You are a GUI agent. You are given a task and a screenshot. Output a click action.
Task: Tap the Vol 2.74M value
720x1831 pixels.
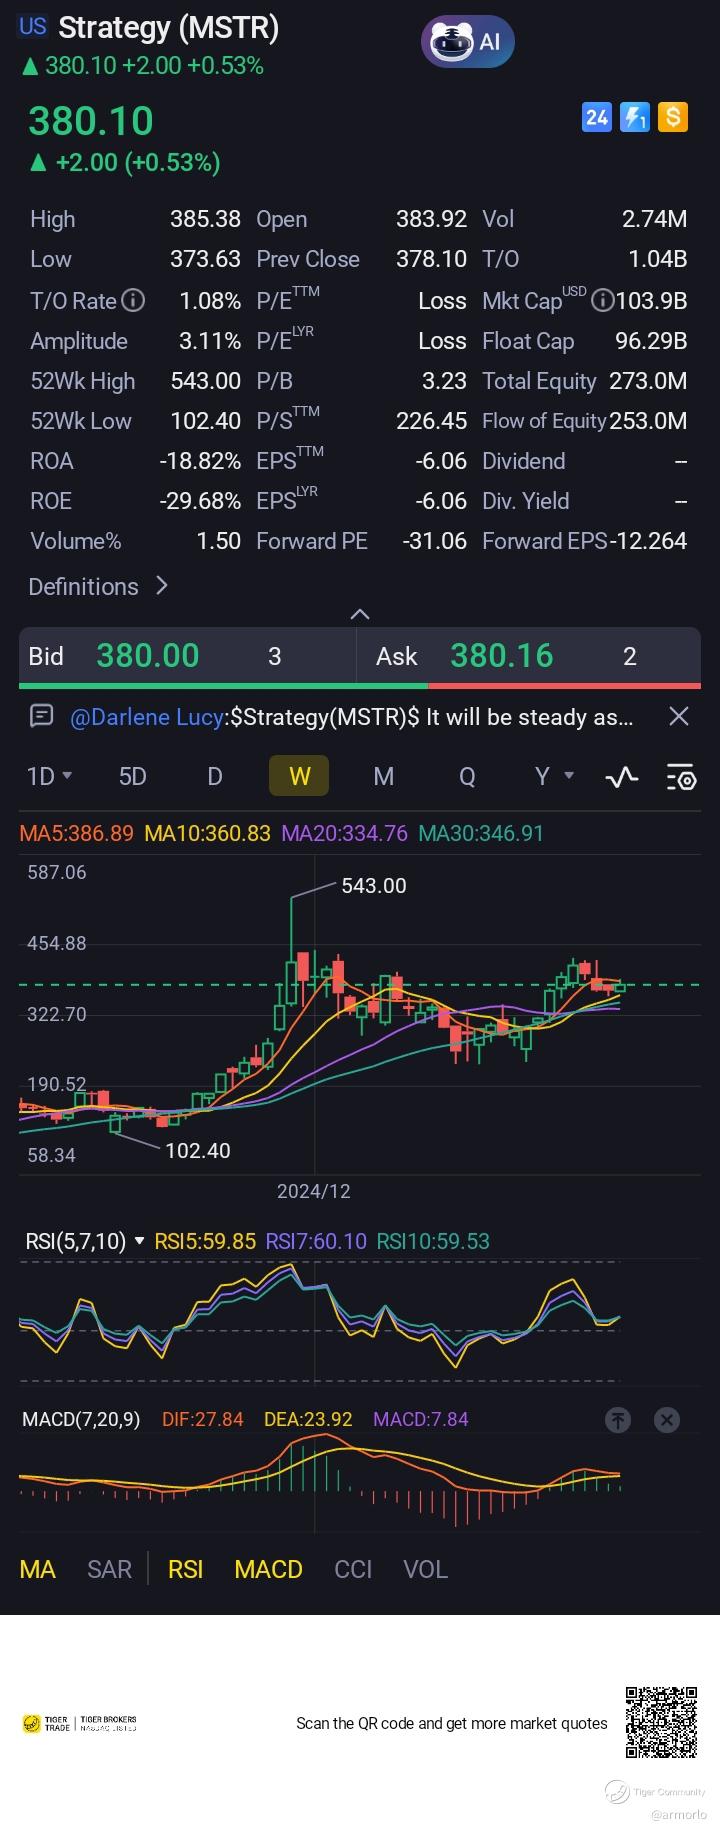[x=655, y=219]
